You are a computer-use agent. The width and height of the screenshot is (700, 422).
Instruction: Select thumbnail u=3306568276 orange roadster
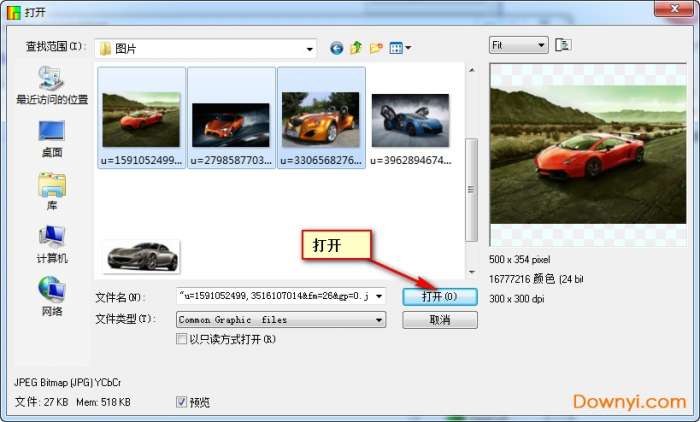(321, 118)
